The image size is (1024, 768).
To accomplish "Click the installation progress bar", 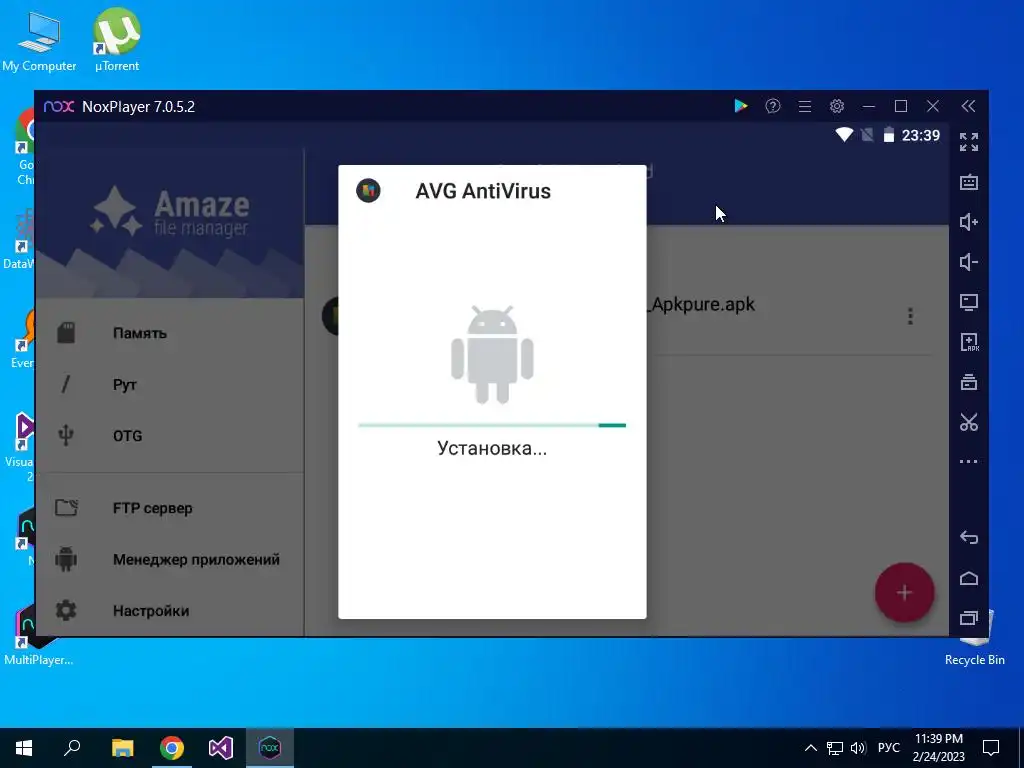I will (x=492, y=425).
